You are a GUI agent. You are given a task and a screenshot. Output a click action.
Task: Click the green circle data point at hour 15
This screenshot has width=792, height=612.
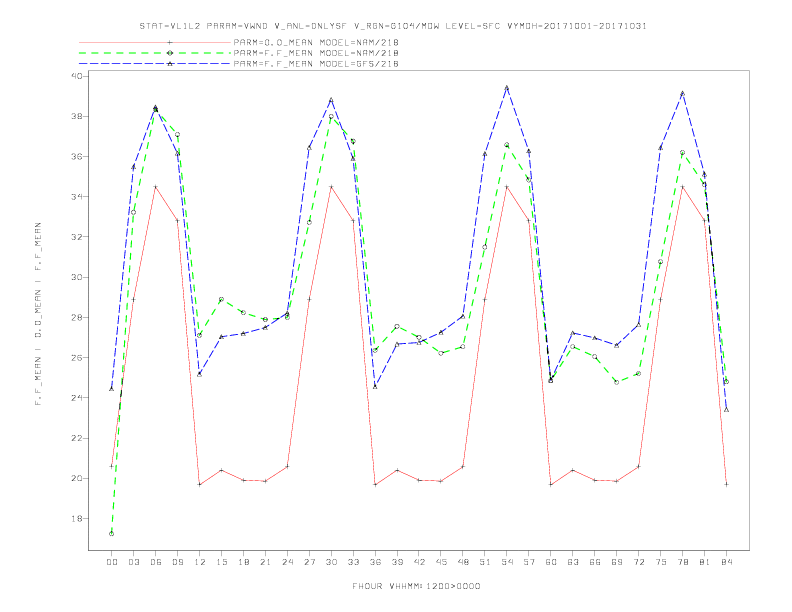point(221,299)
